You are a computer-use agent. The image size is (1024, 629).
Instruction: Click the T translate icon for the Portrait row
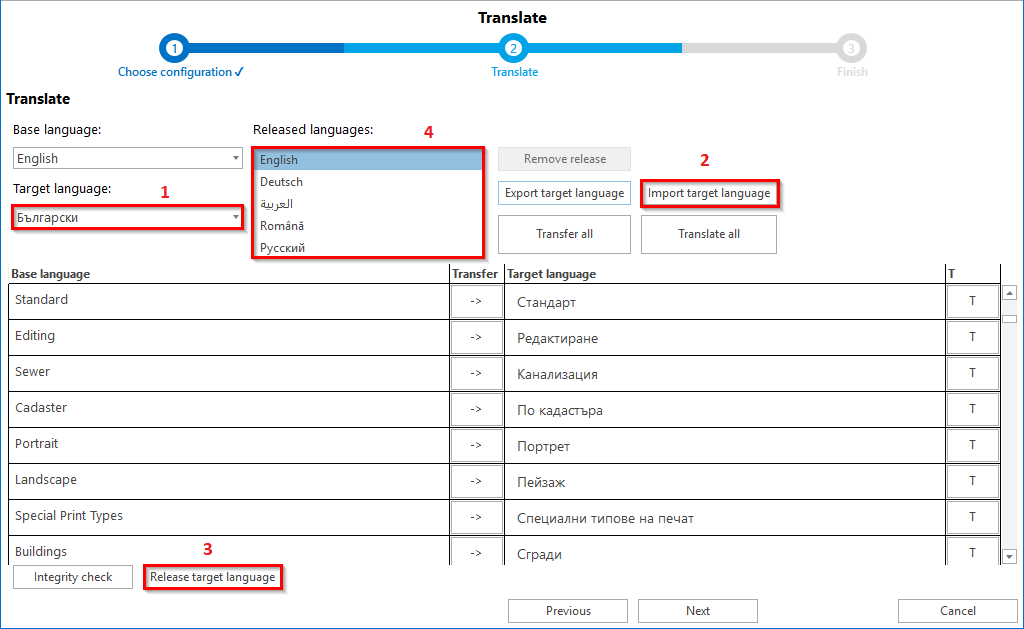(x=973, y=444)
